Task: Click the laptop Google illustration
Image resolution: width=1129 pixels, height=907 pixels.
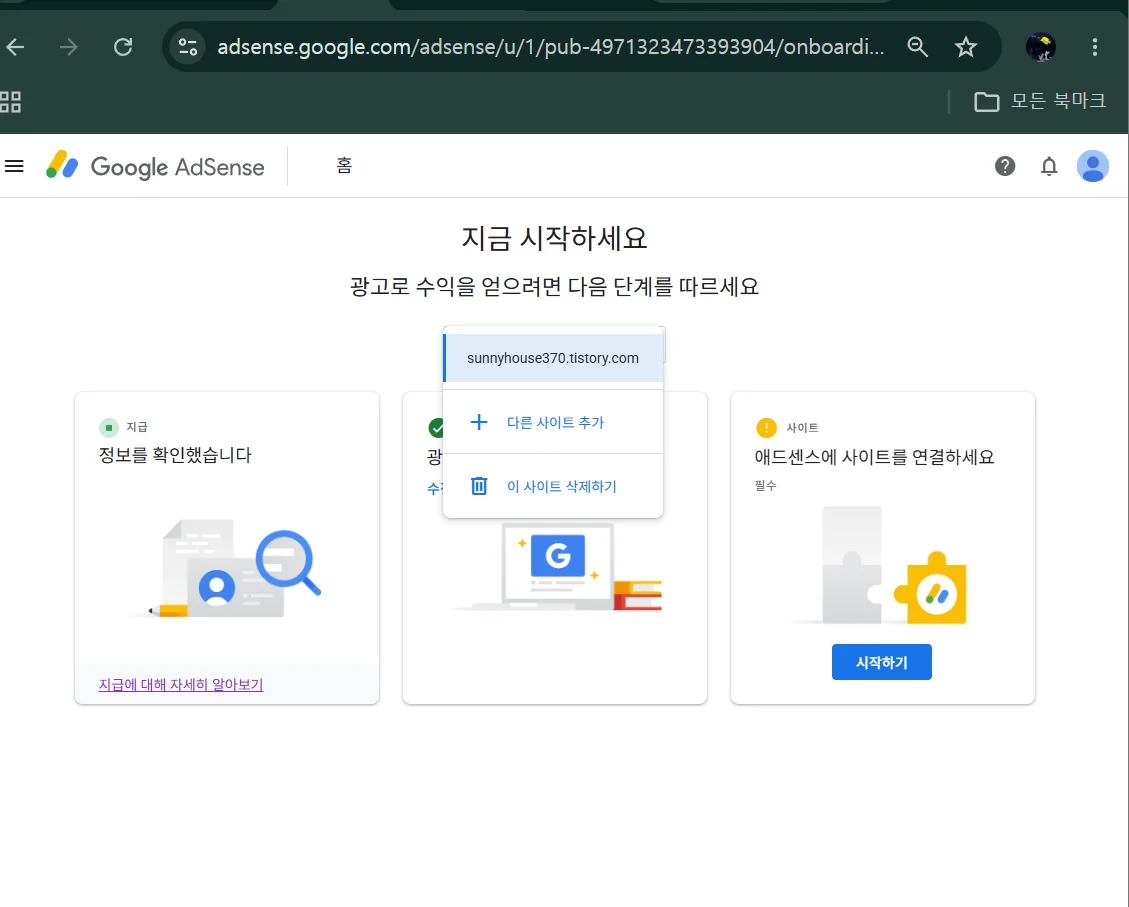Action: (x=558, y=567)
